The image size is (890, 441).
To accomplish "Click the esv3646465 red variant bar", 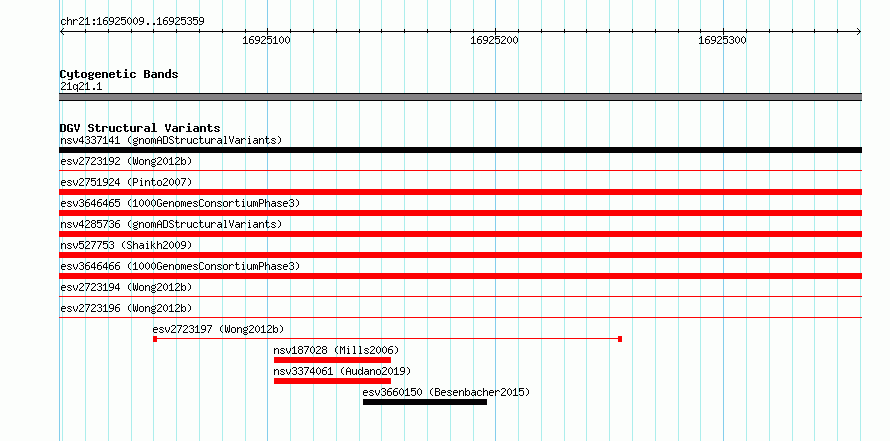I will pyautogui.click(x=460, y=213).
